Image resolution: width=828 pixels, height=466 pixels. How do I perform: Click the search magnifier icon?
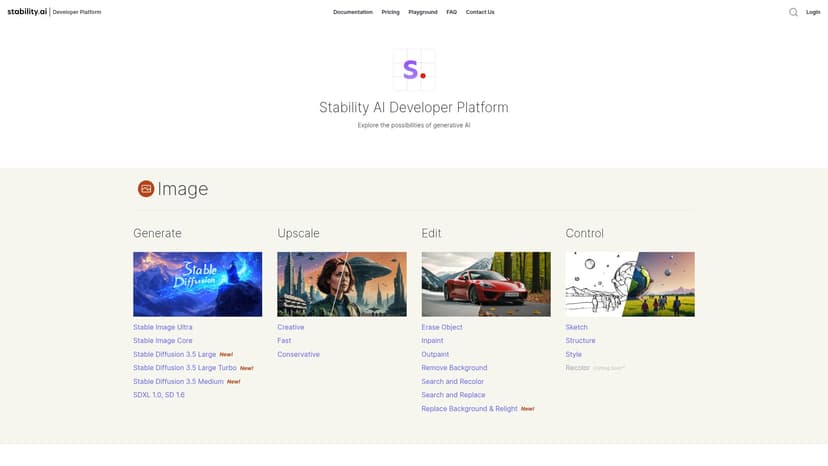point(793,12)
